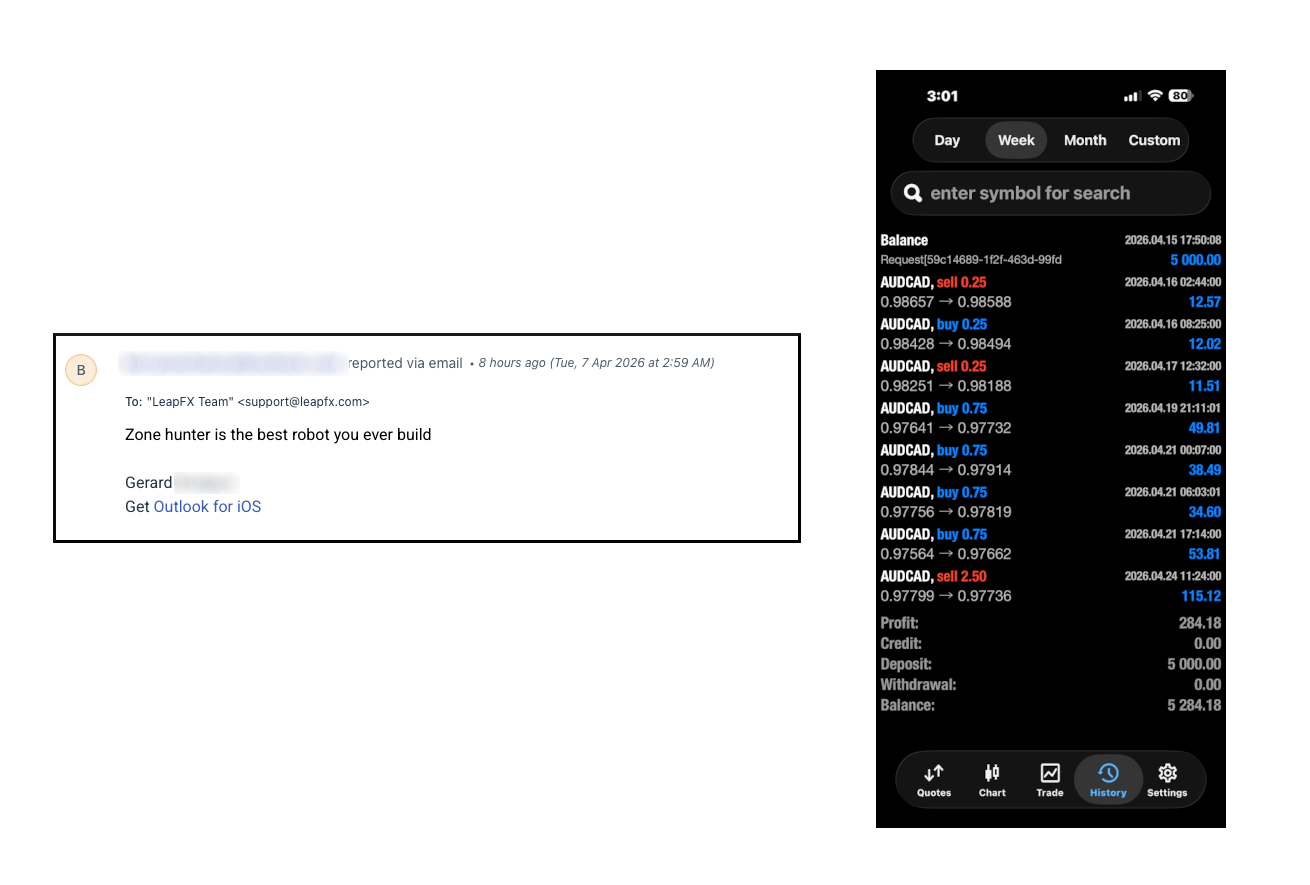Click the sender avatar B

(x=81, y=370)
